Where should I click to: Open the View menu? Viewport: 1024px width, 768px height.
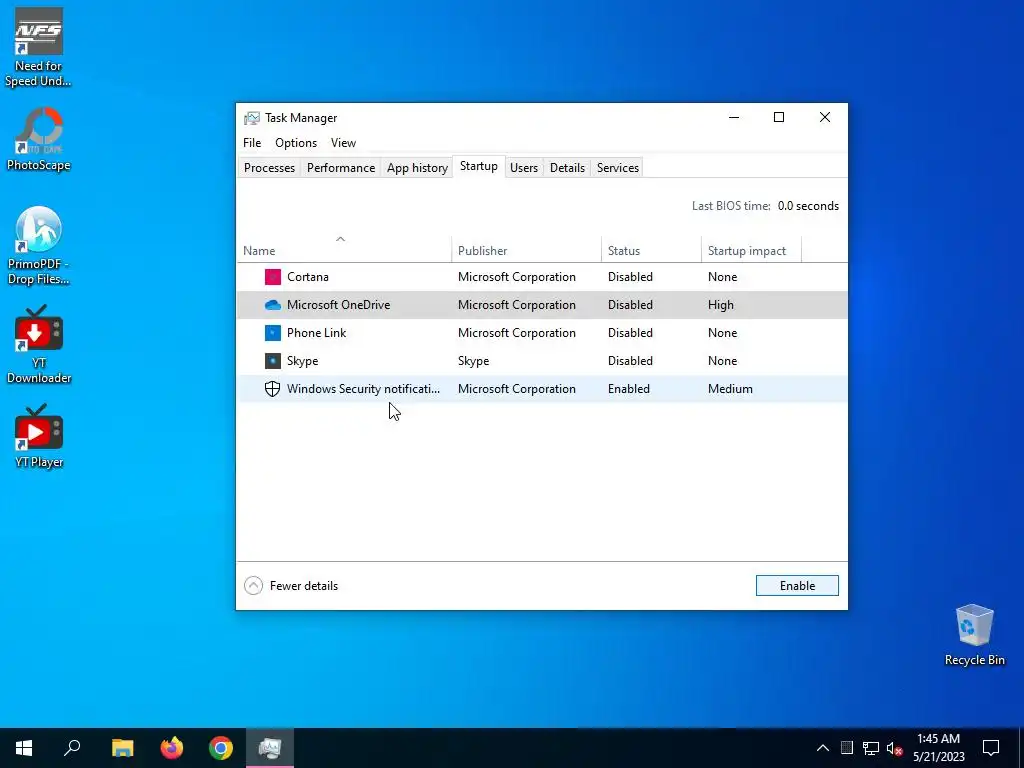343,143
